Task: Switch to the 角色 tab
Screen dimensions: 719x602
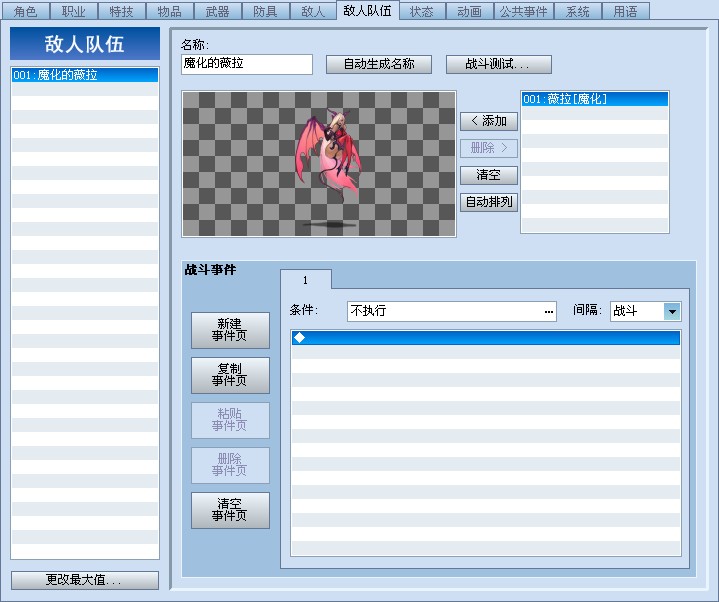Action: (x=26, y=11)
